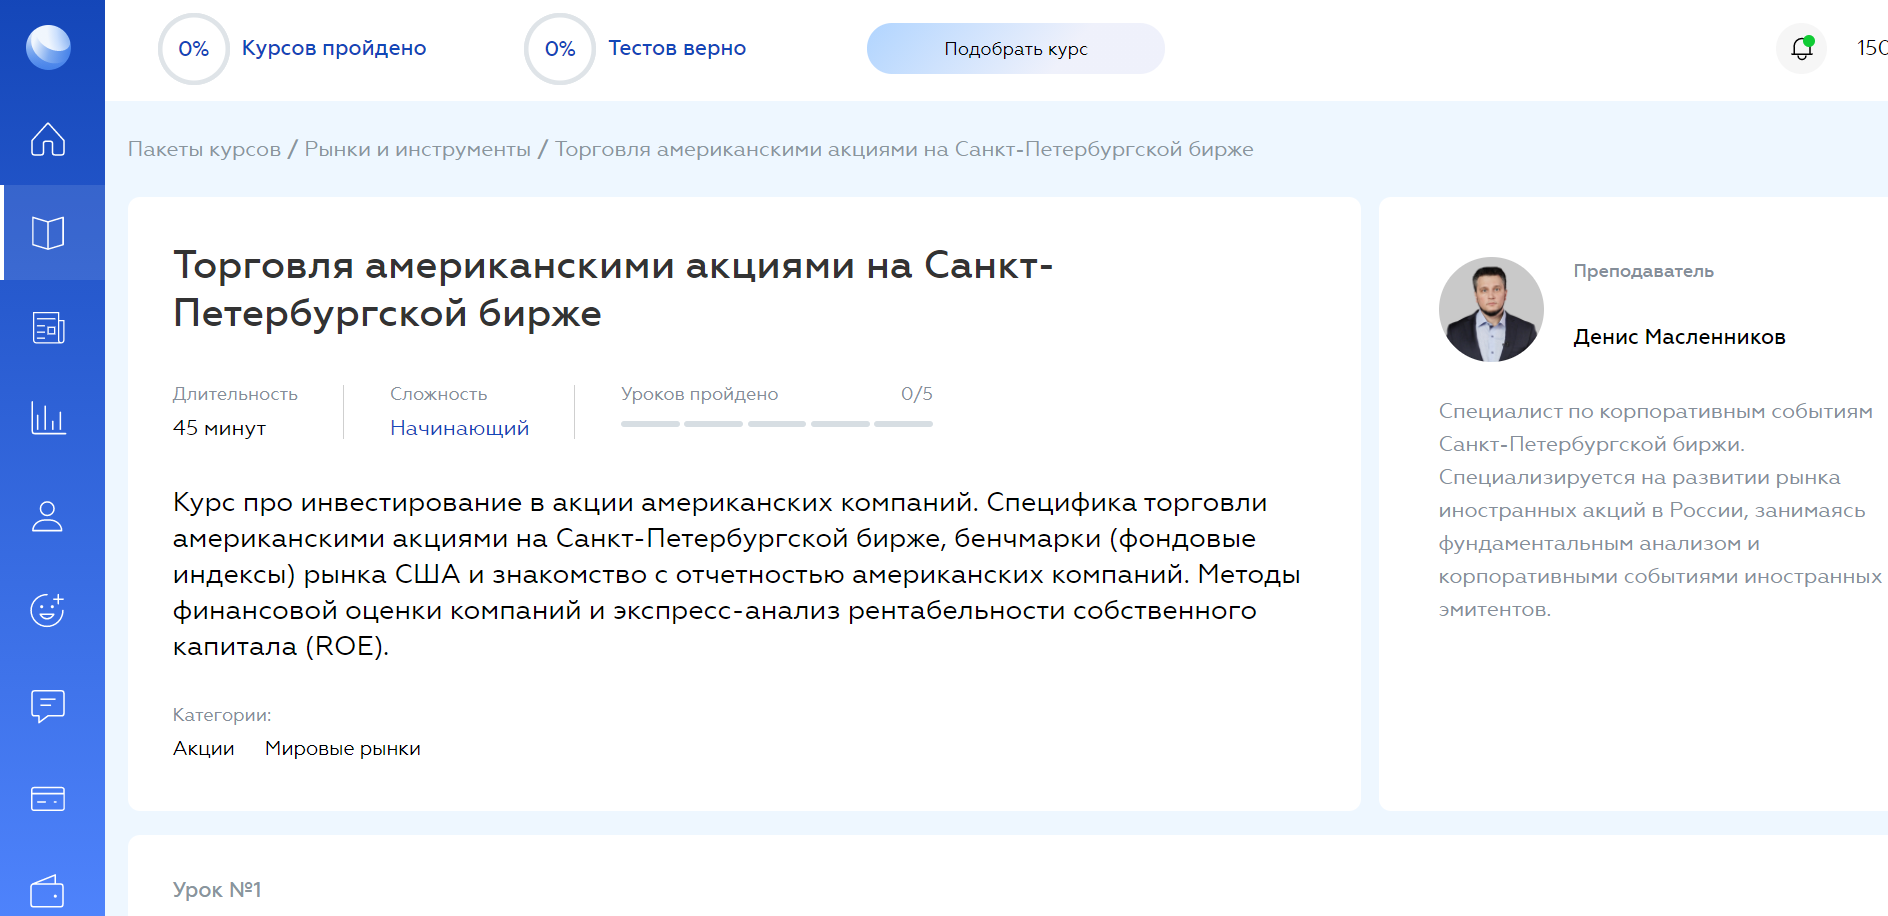1888x916 pixels.
Task: Click the Уроков пройдено progress bar
Action: click(777, 424)
